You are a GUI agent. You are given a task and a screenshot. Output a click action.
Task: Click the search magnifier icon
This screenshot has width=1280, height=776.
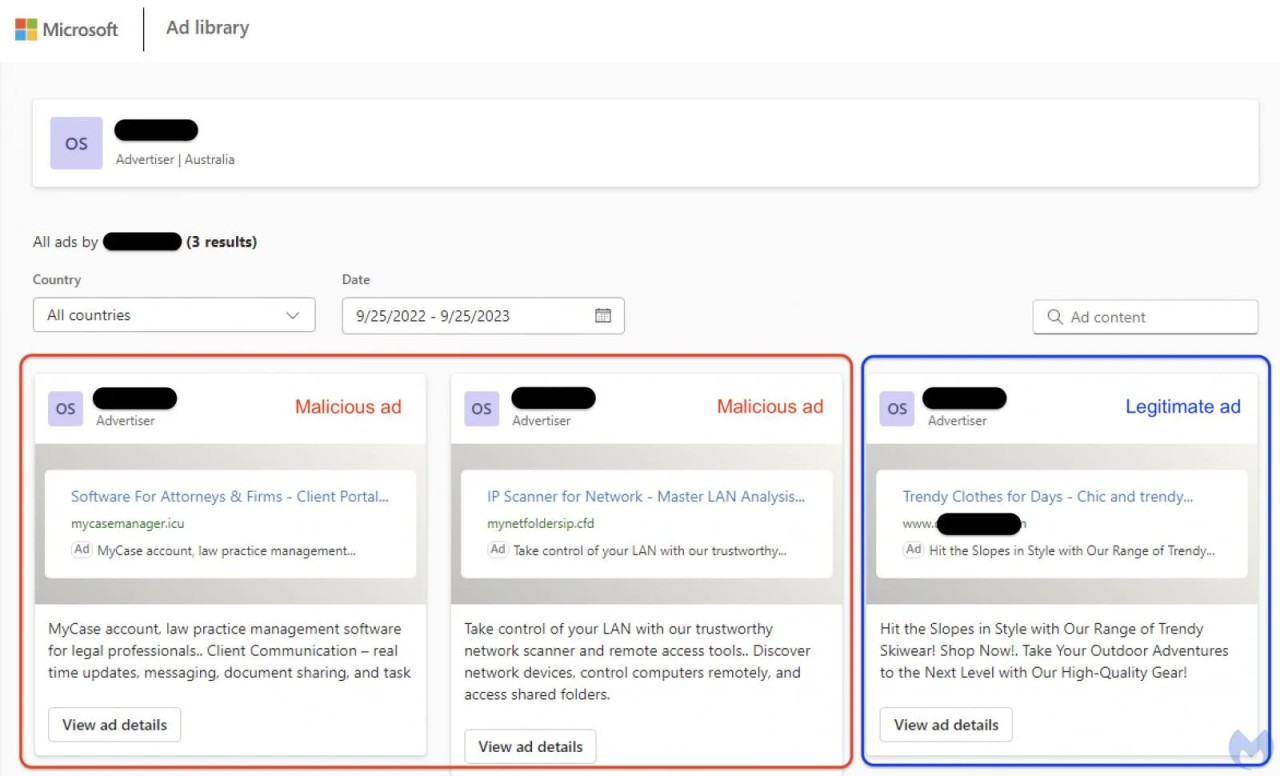[x=1054, y=317]
